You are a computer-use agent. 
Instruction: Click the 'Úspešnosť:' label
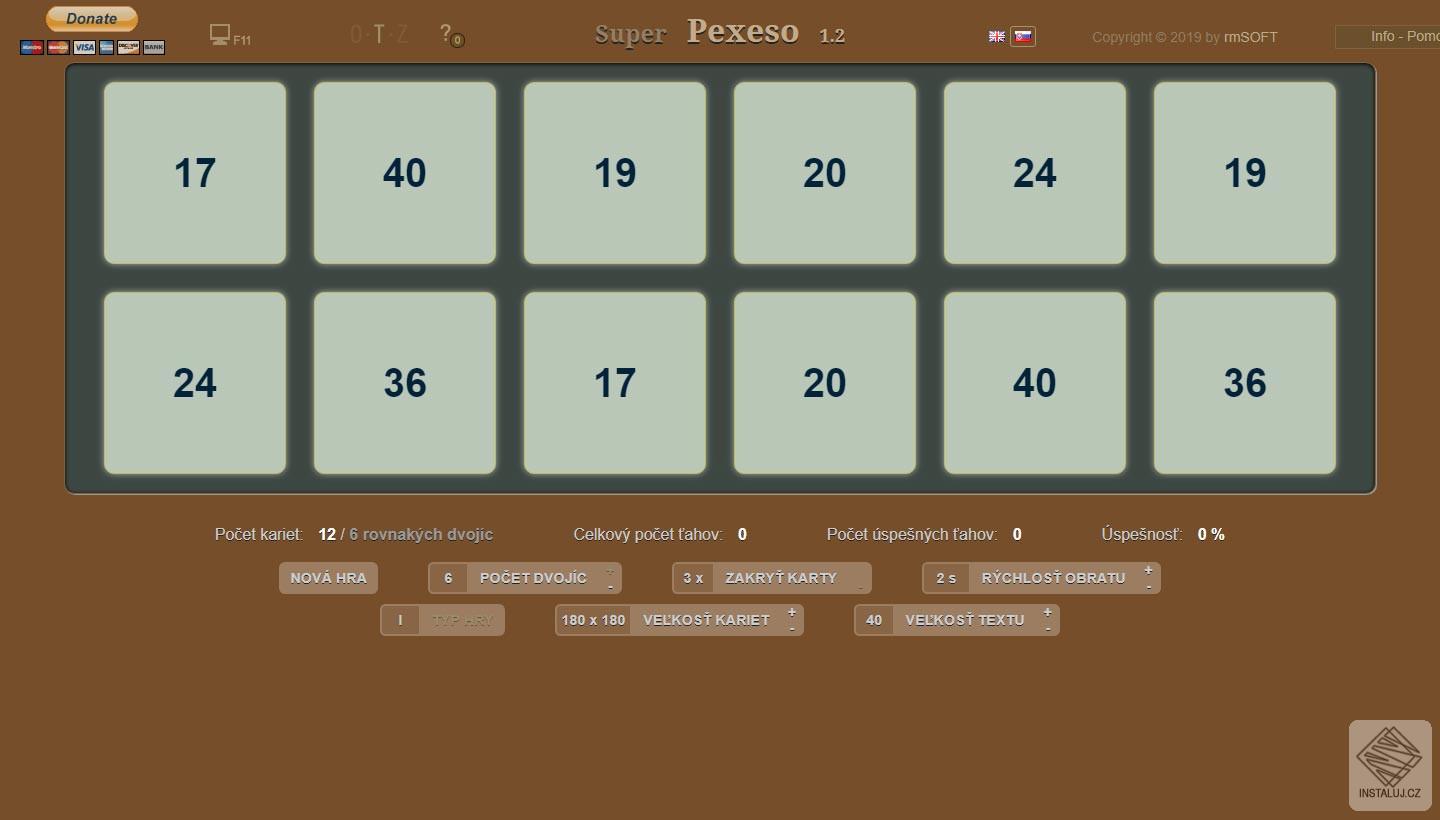point(1142,535)
